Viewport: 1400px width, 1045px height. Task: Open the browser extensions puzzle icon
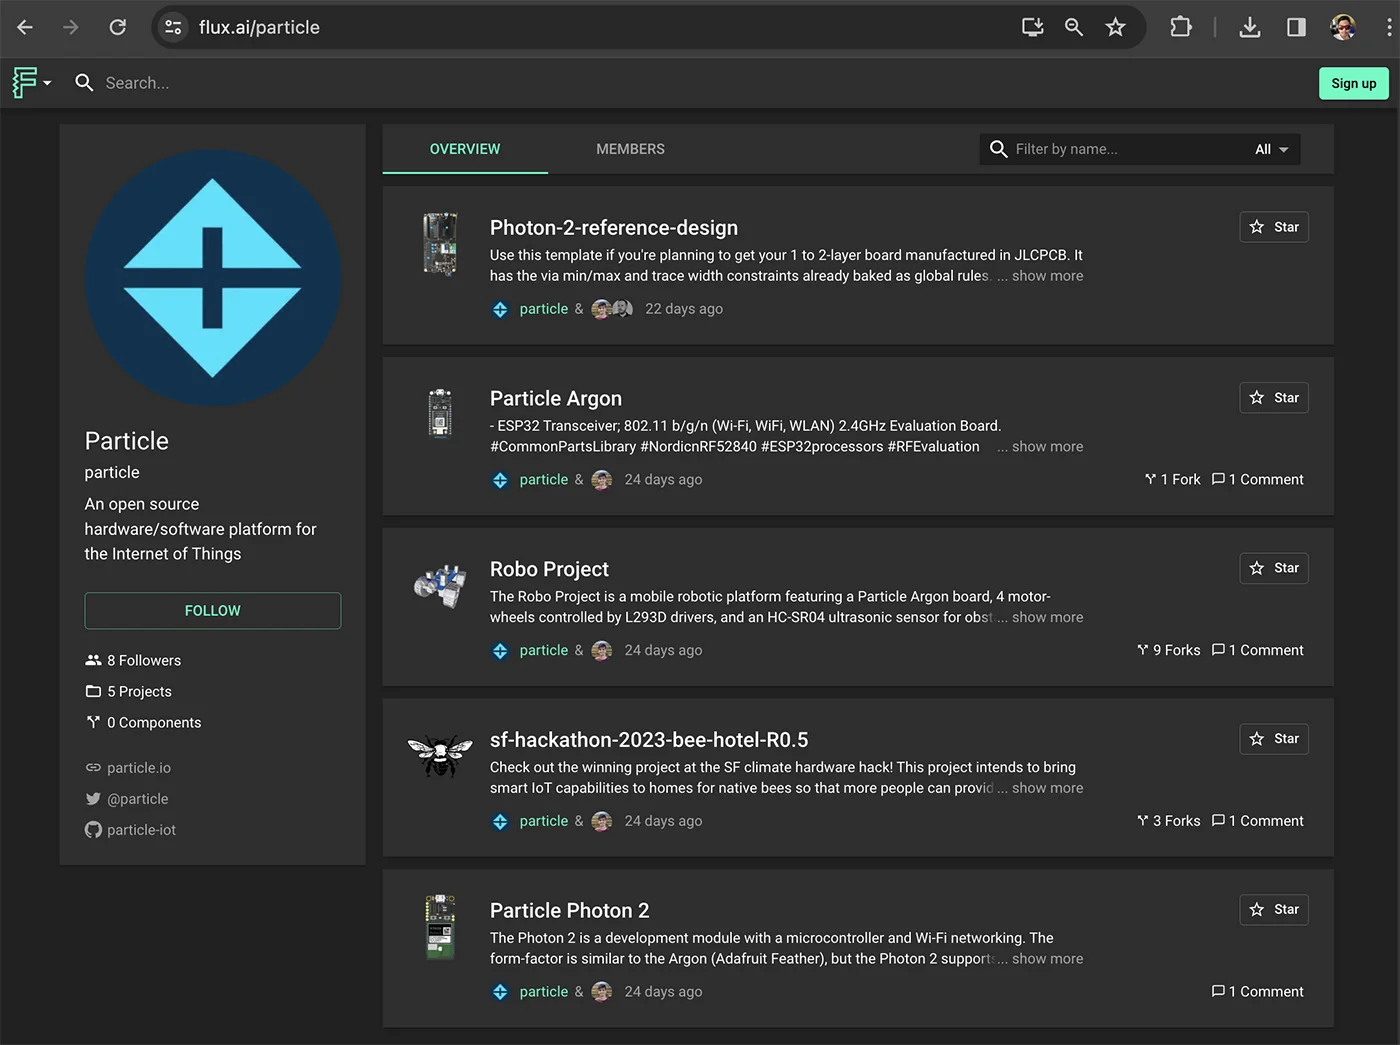[1181, 27]
